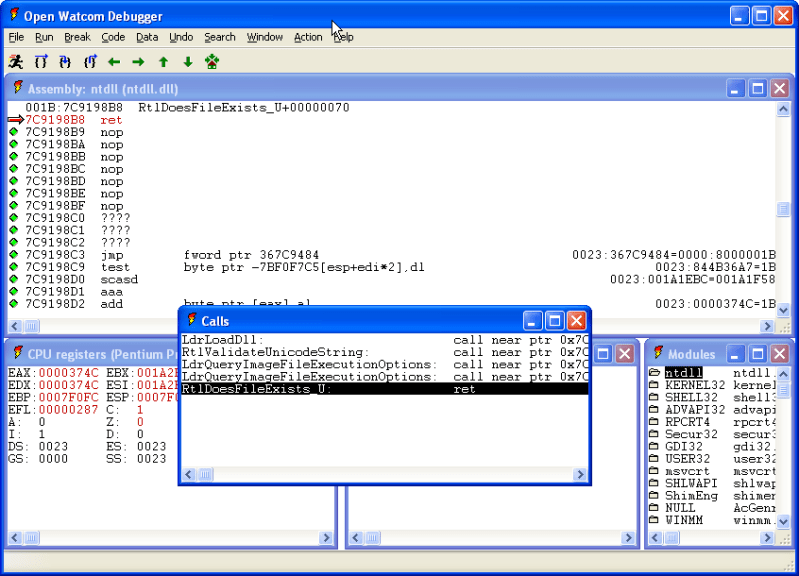Open the Window menu
This screenshot has height=576, width=799.
(x=264, y=37)
